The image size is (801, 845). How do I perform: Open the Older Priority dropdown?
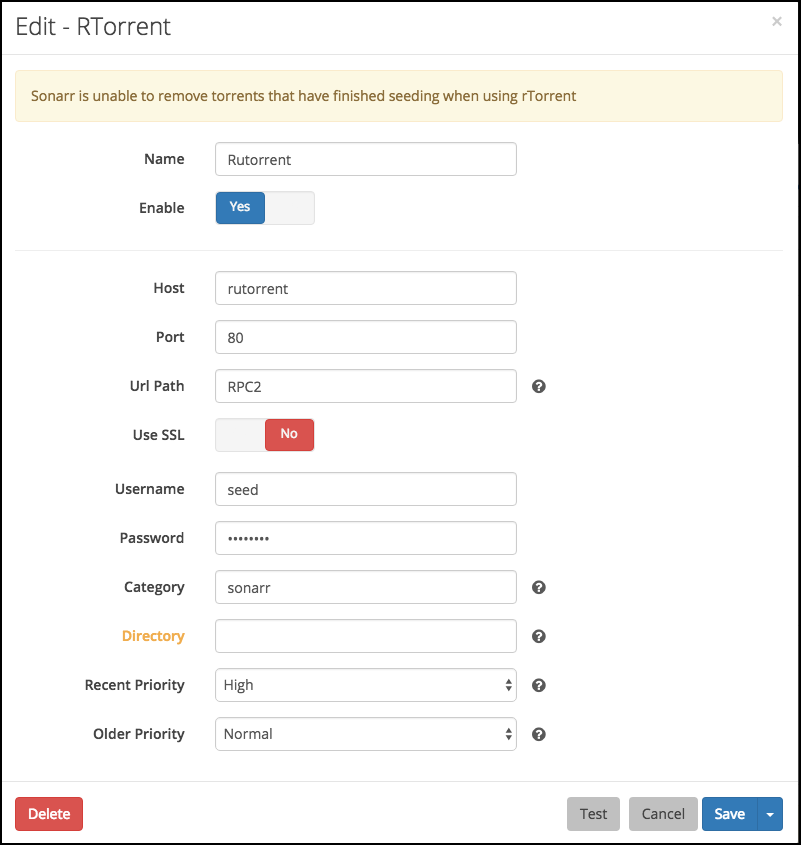click(x=365, y=734)
